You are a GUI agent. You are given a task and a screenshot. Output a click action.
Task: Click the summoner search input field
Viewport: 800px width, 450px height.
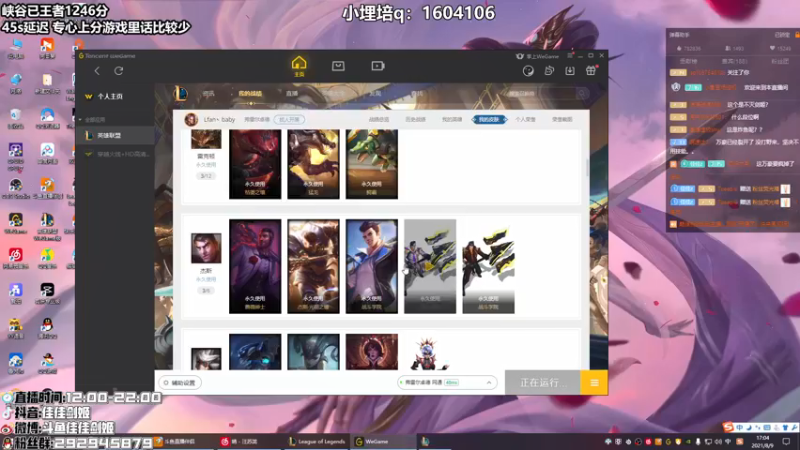(541, 94)
